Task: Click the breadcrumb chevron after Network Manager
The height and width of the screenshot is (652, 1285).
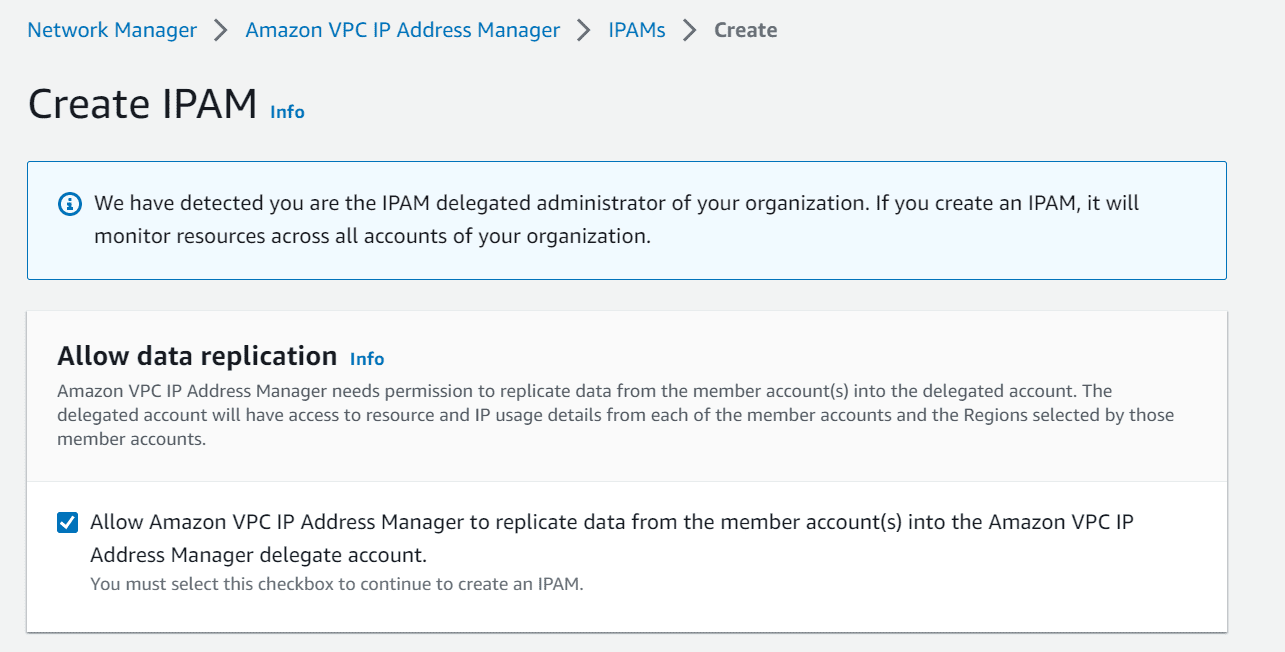Action: click(221, 30)
